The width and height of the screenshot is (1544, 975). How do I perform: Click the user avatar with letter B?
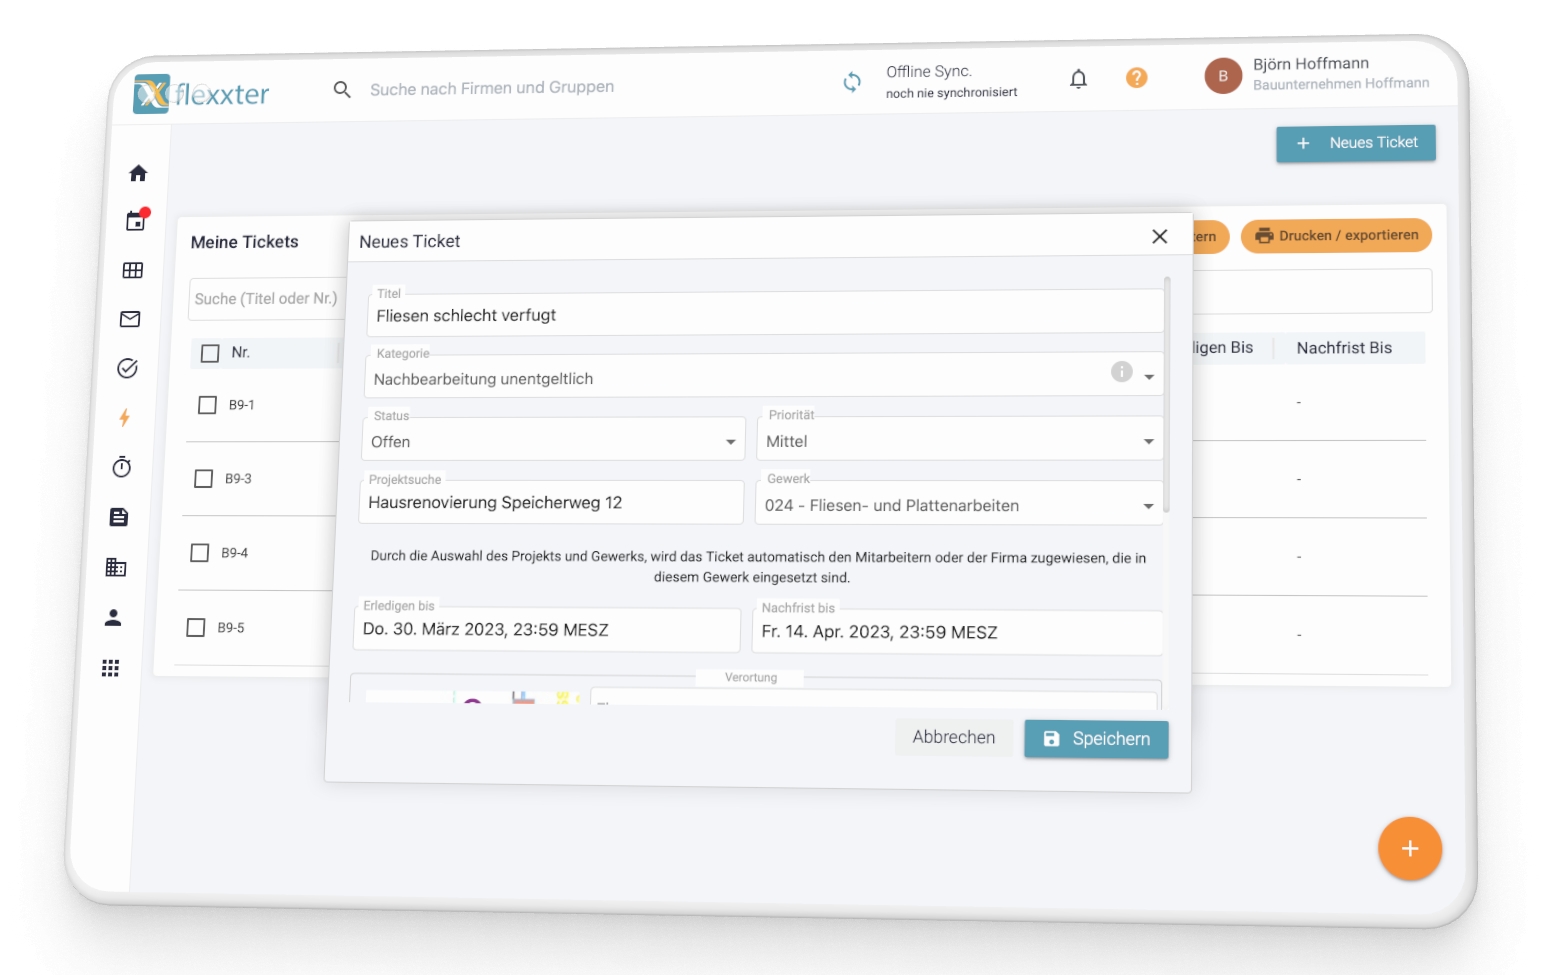click(x=1222, y=75)
